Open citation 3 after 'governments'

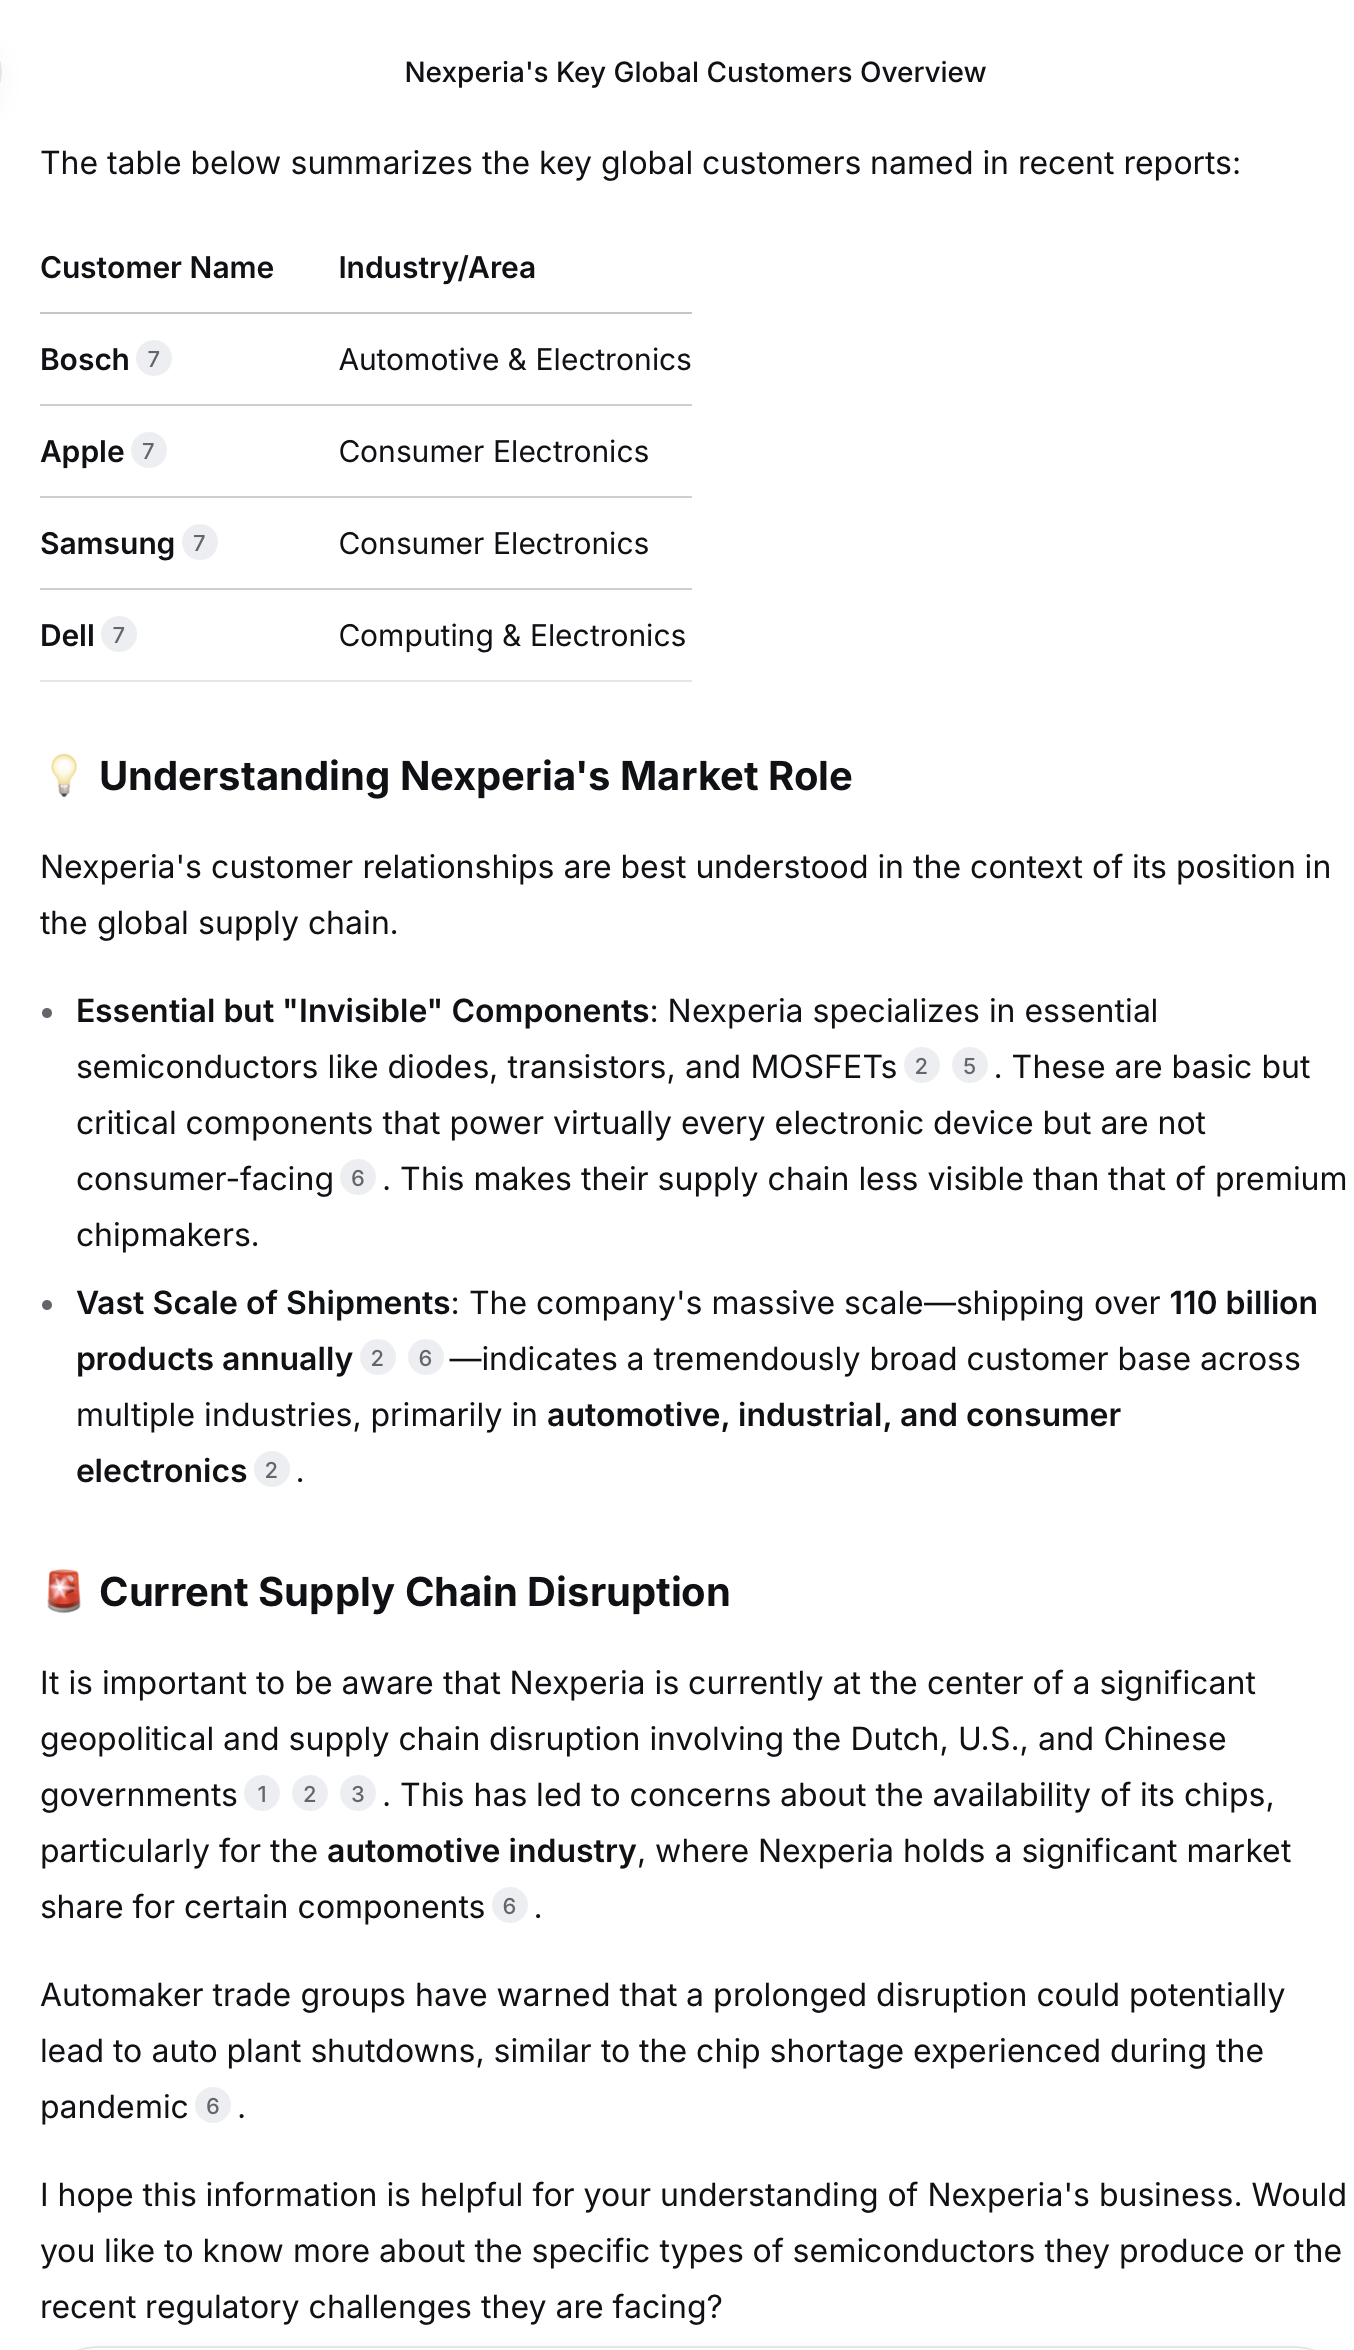[x=358, y=1795]
